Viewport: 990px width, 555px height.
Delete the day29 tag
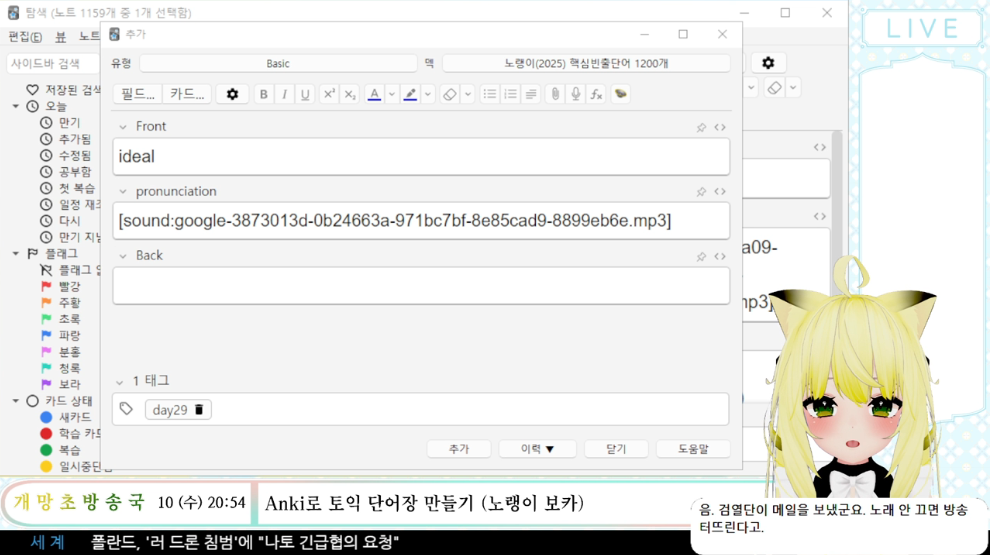pos(199,409)
